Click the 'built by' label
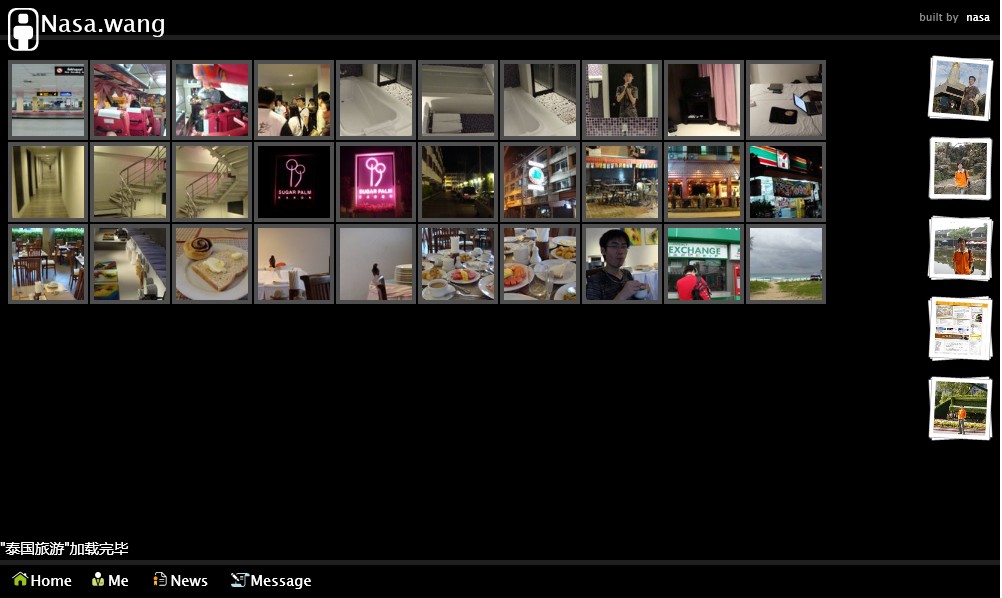1002x598 pixels. (938, 17)
